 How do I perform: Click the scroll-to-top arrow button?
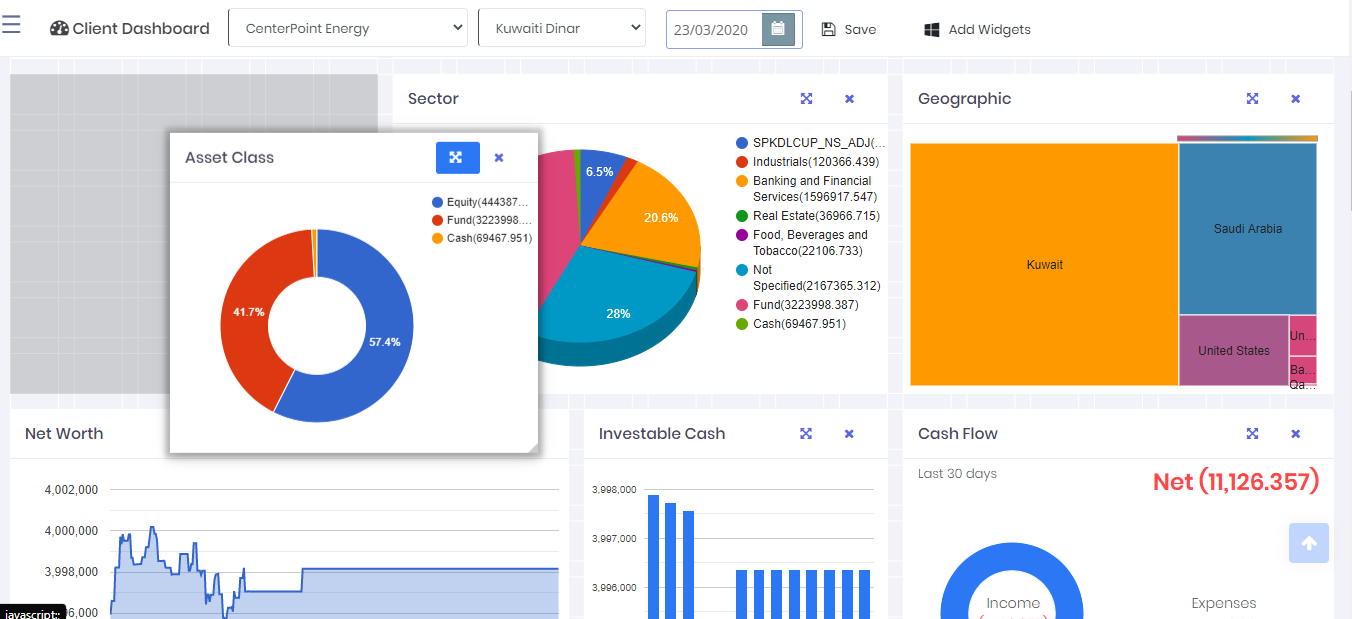click(x=1309, y=543)
